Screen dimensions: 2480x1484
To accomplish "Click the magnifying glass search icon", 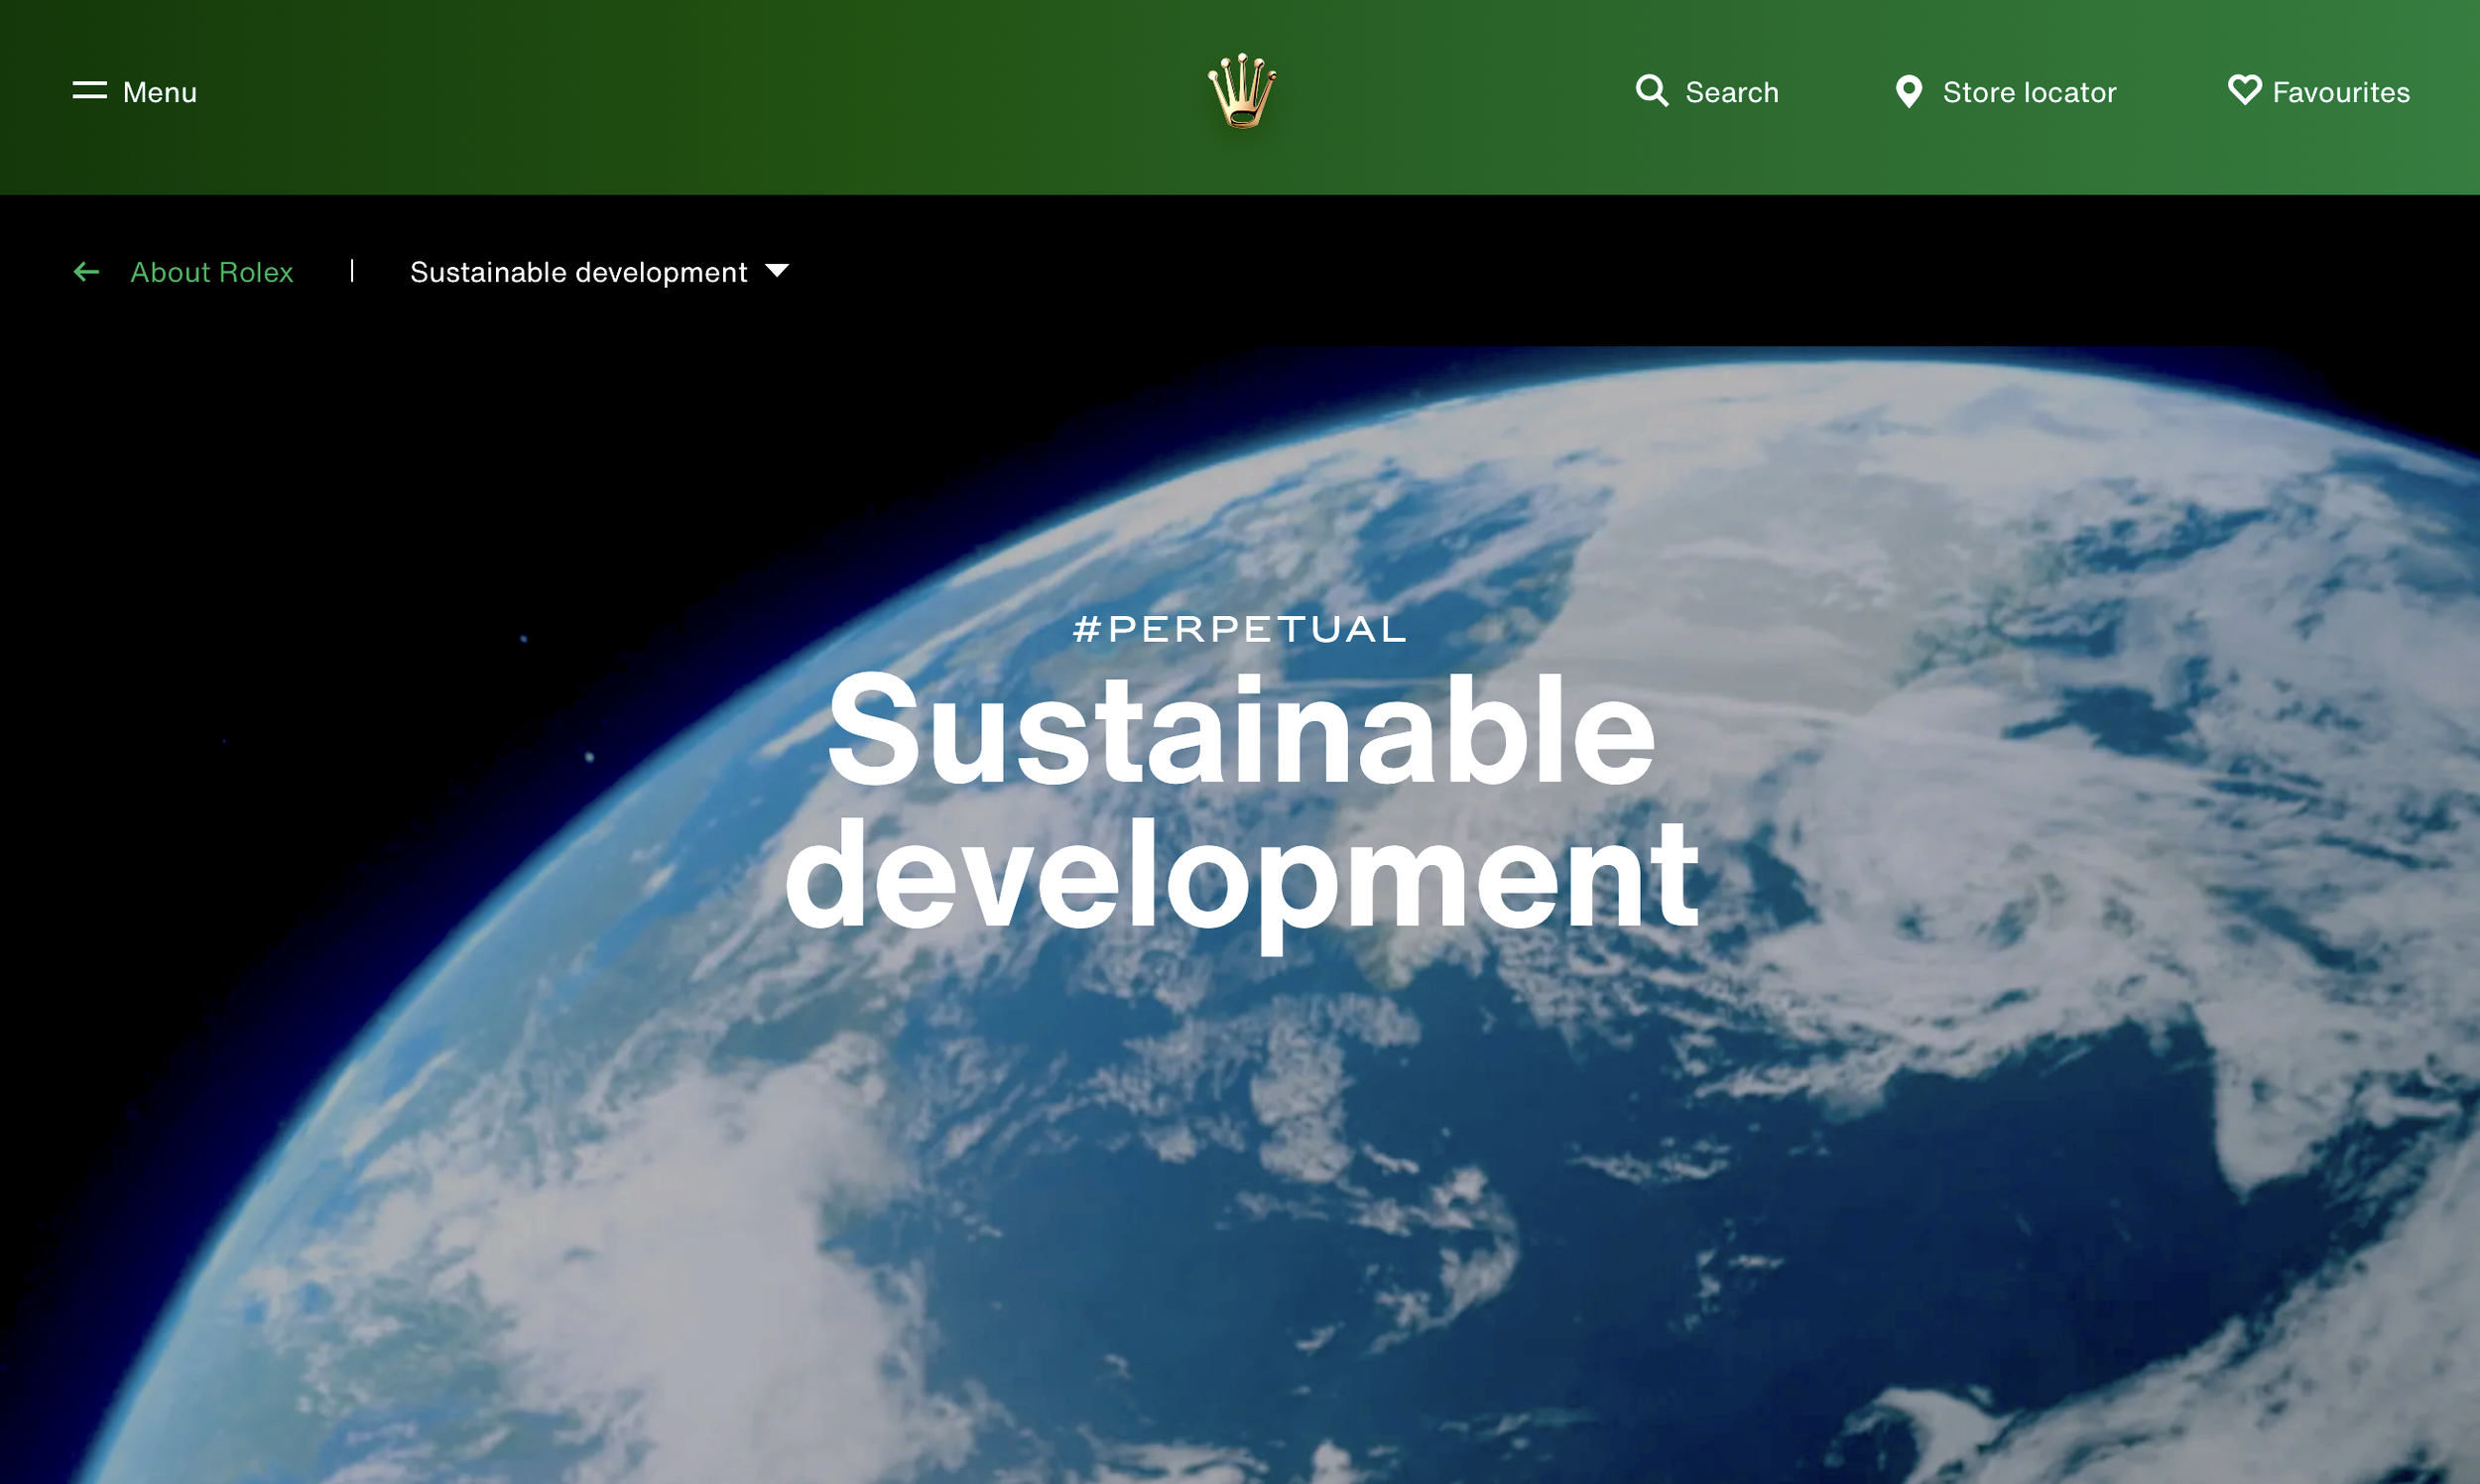I will [x=1651, y=91].
